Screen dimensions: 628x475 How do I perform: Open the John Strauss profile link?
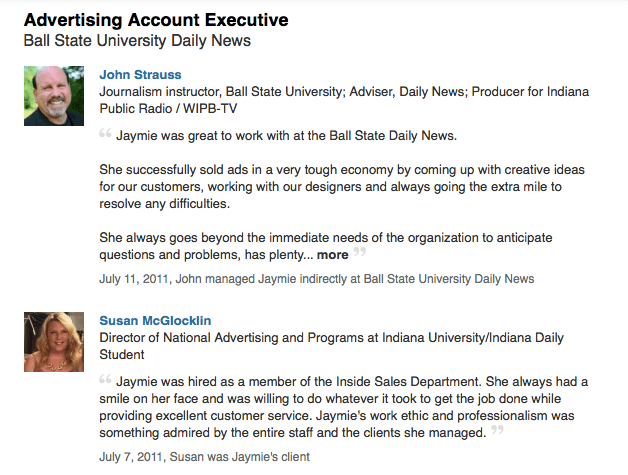point(140,75)
